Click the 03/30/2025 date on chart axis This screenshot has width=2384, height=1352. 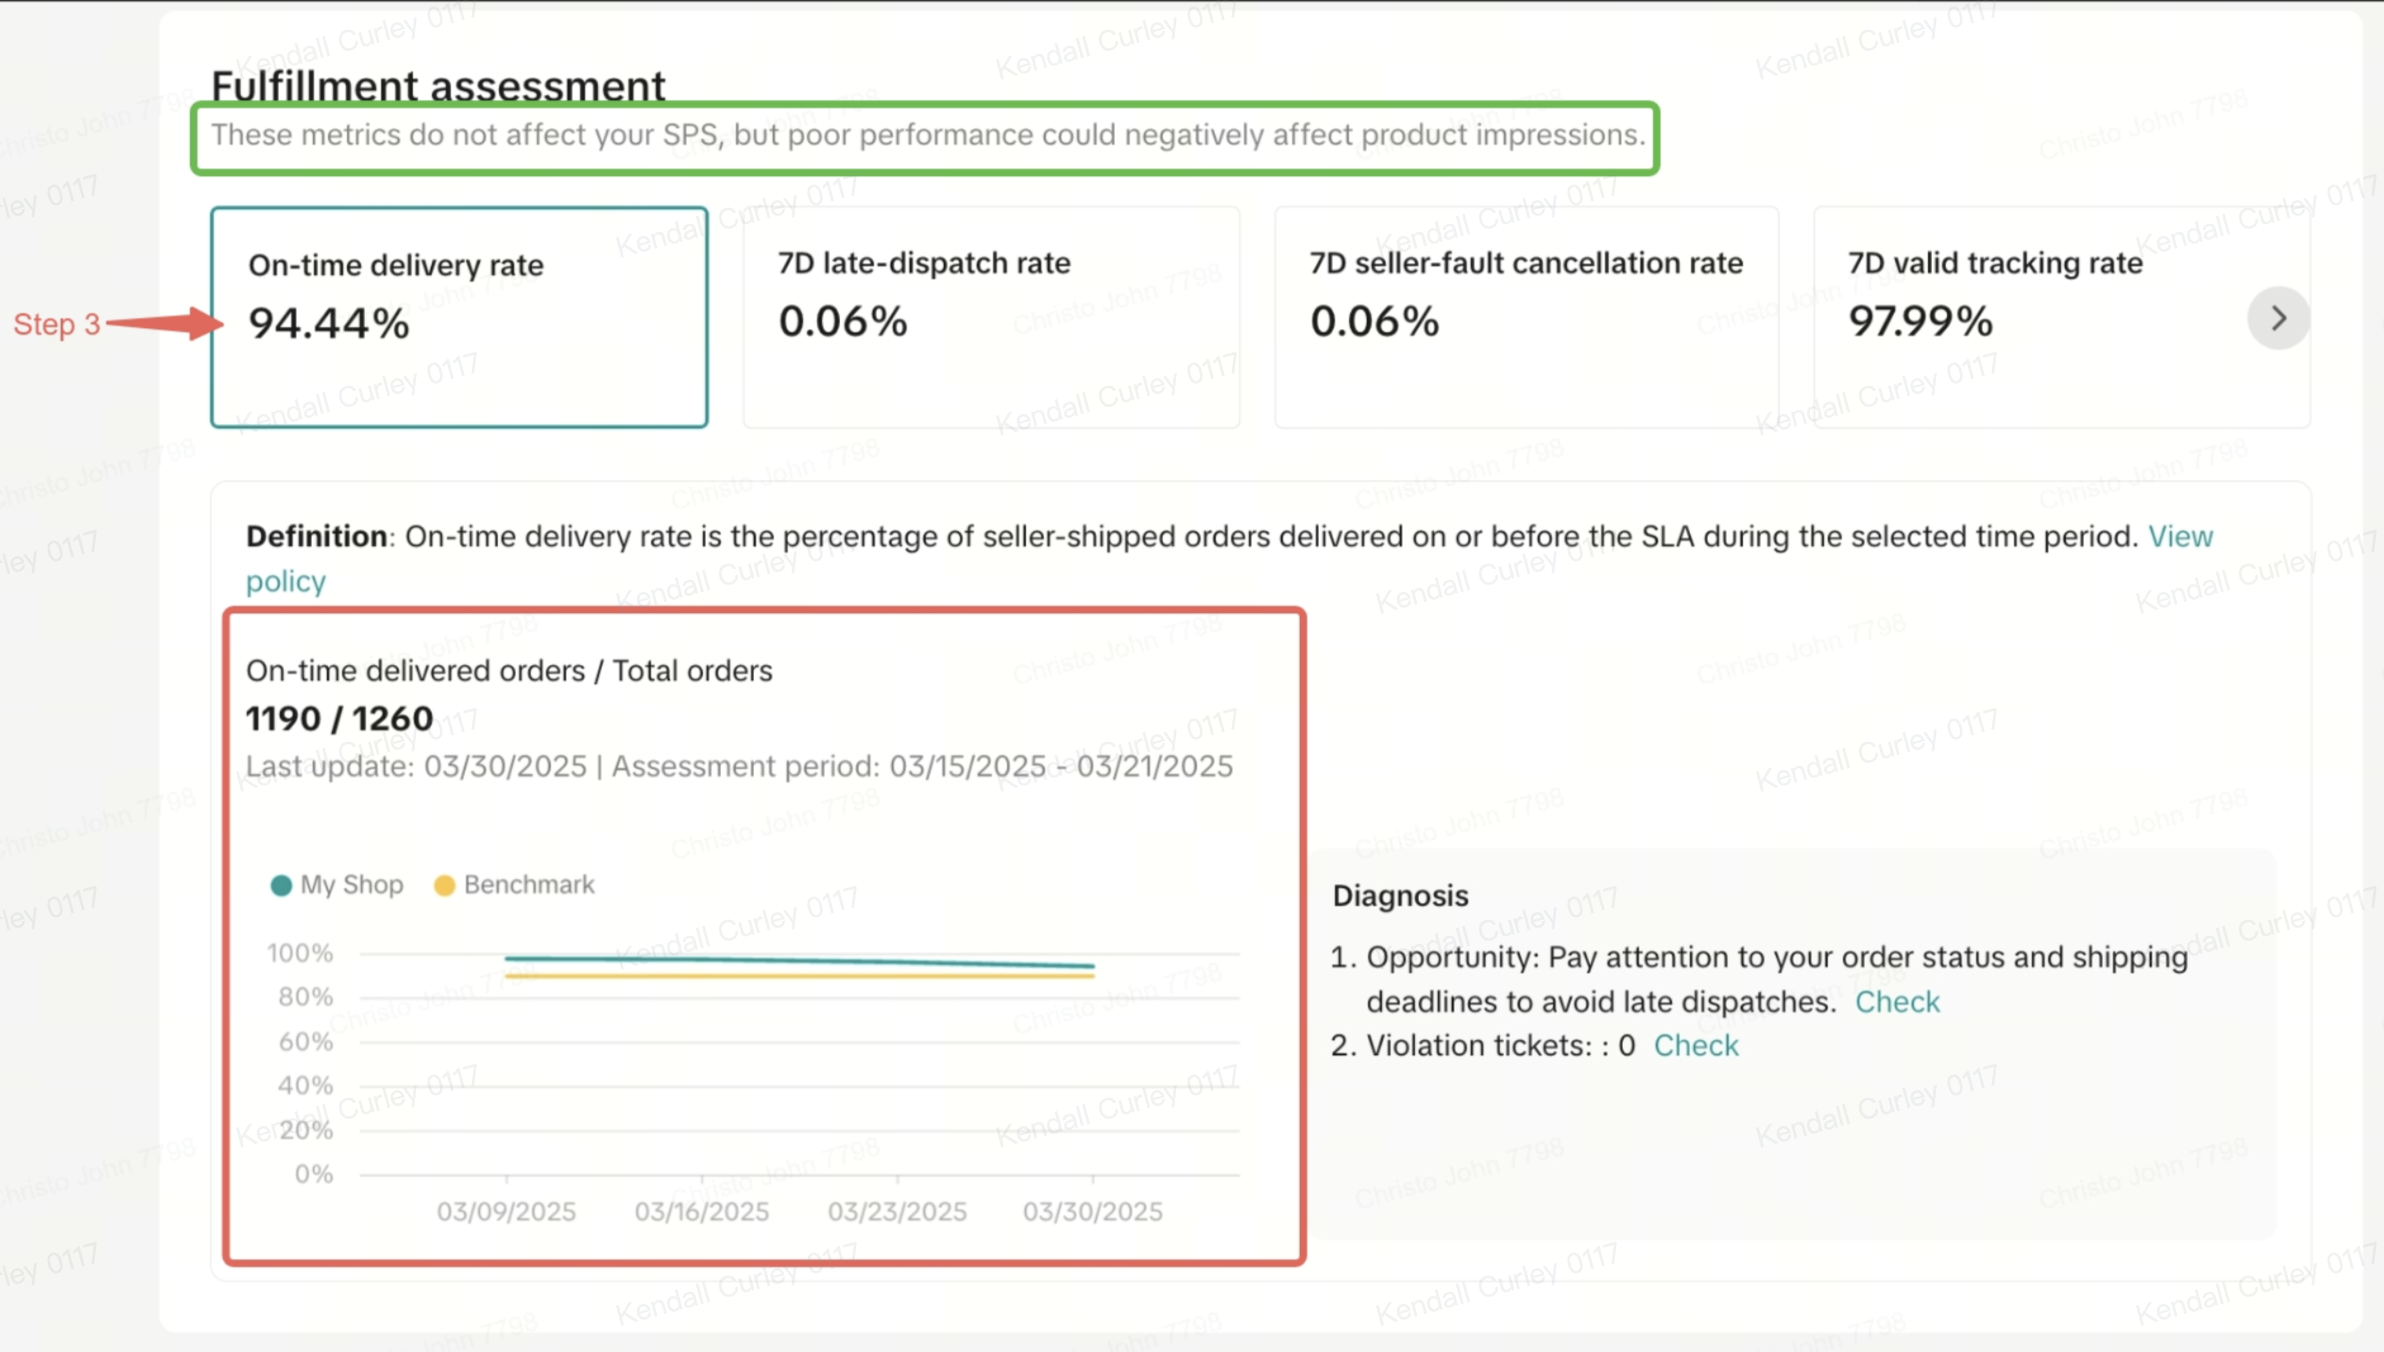tap(1092, 1212)
